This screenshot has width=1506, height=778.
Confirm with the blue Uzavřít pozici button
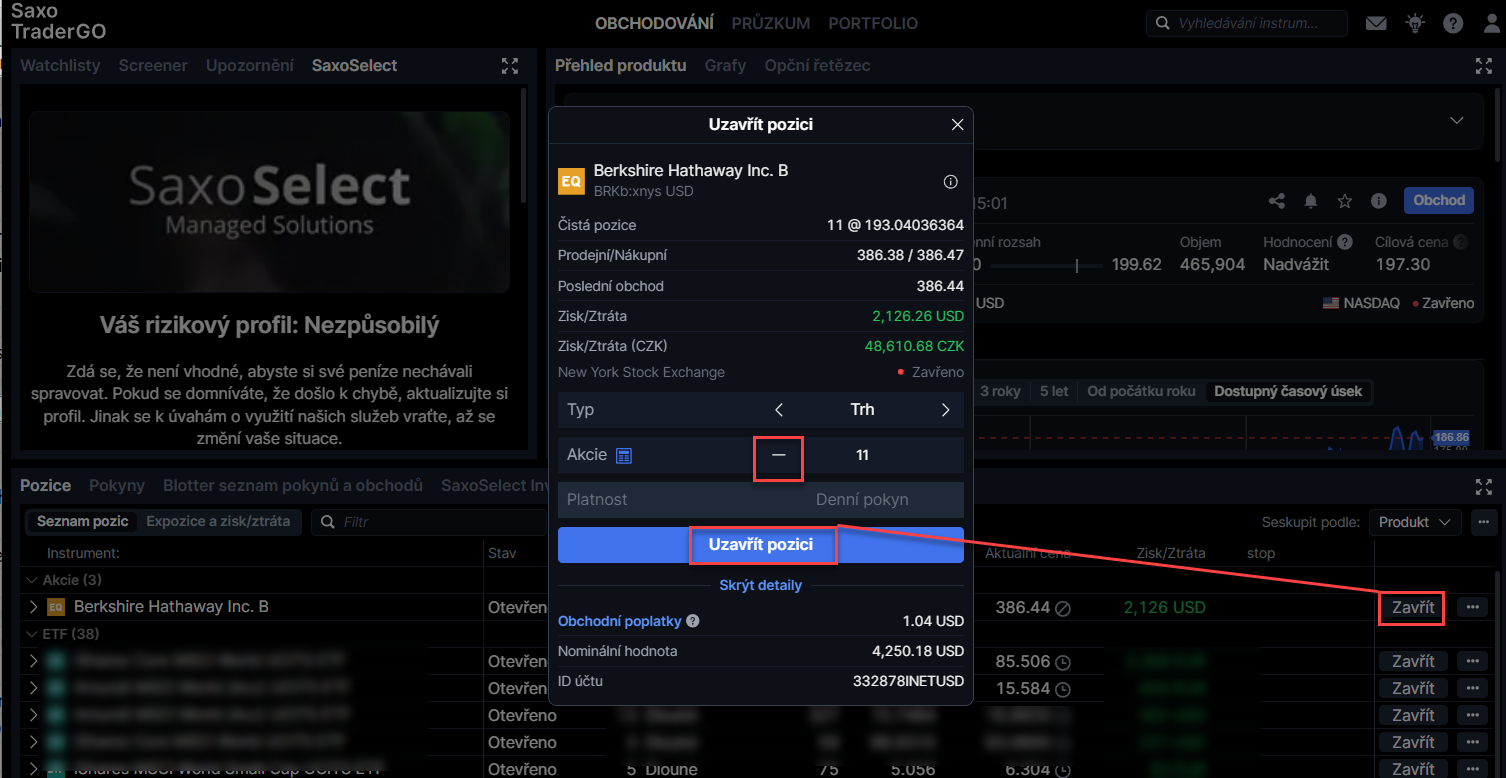point(761,545)
